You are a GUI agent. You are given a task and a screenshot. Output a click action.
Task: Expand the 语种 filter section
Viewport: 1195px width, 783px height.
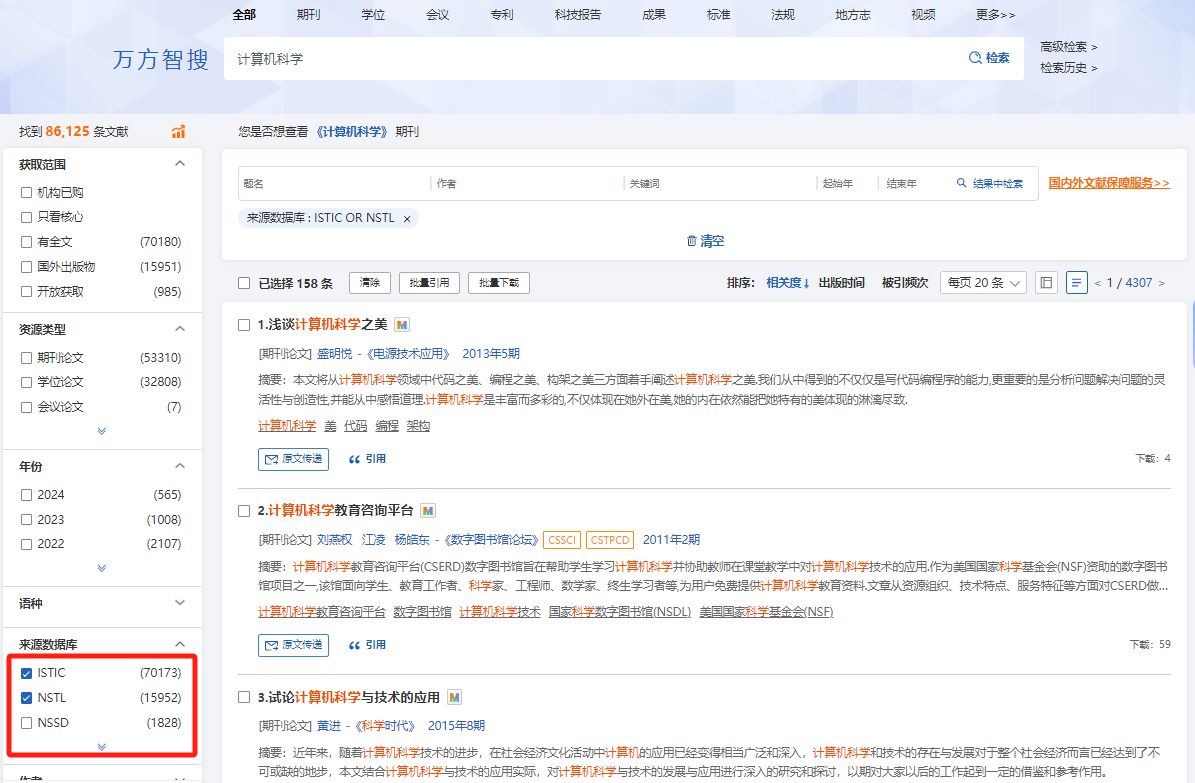click(180, 603)
